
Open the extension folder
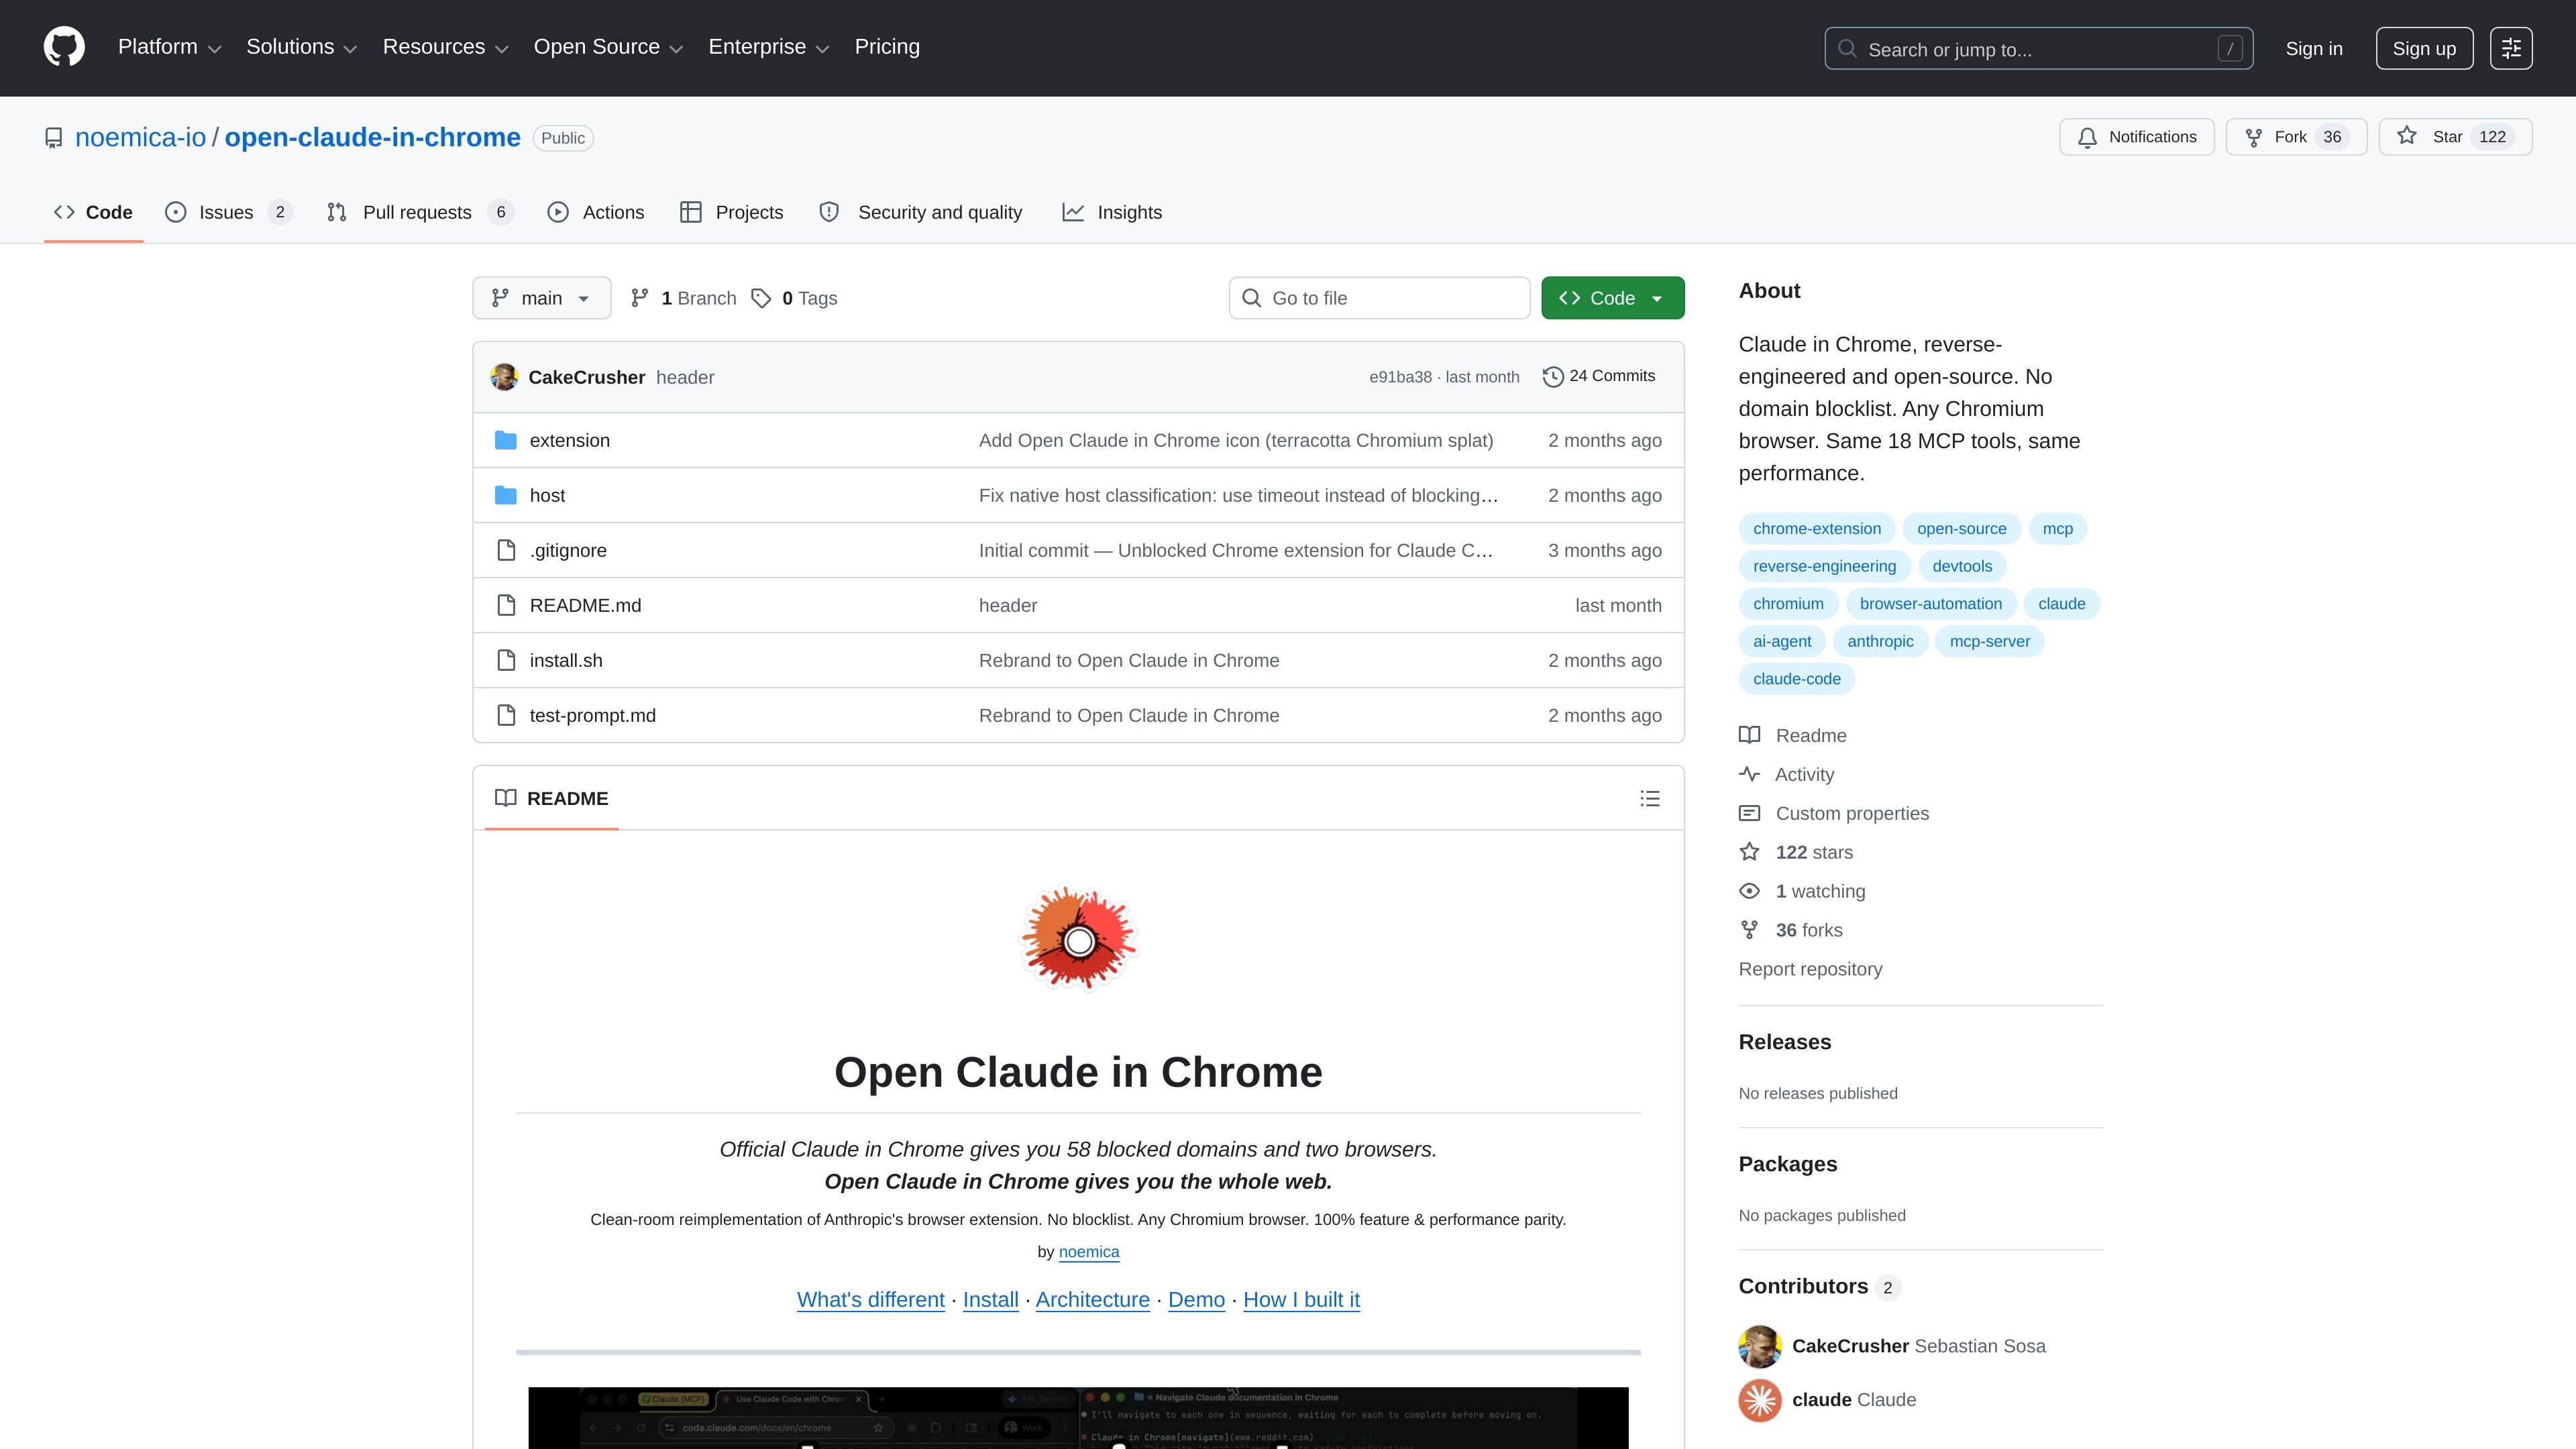click(569, 440)
